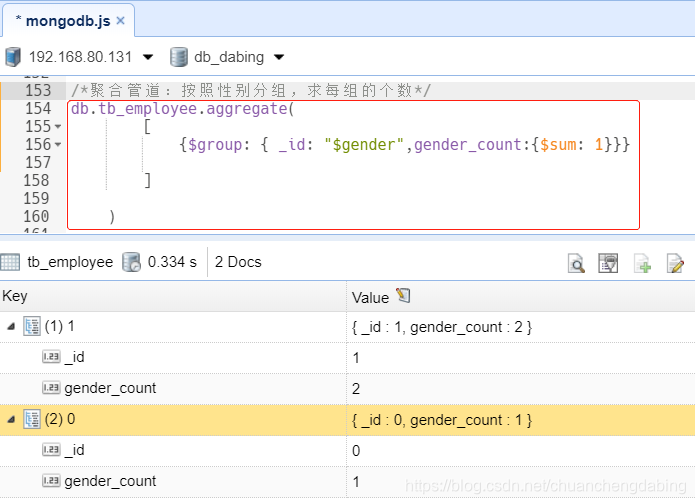The width and height of the screenshot is (695, 504).
Task: Click line number 160 in gutter
Action: 36,216
